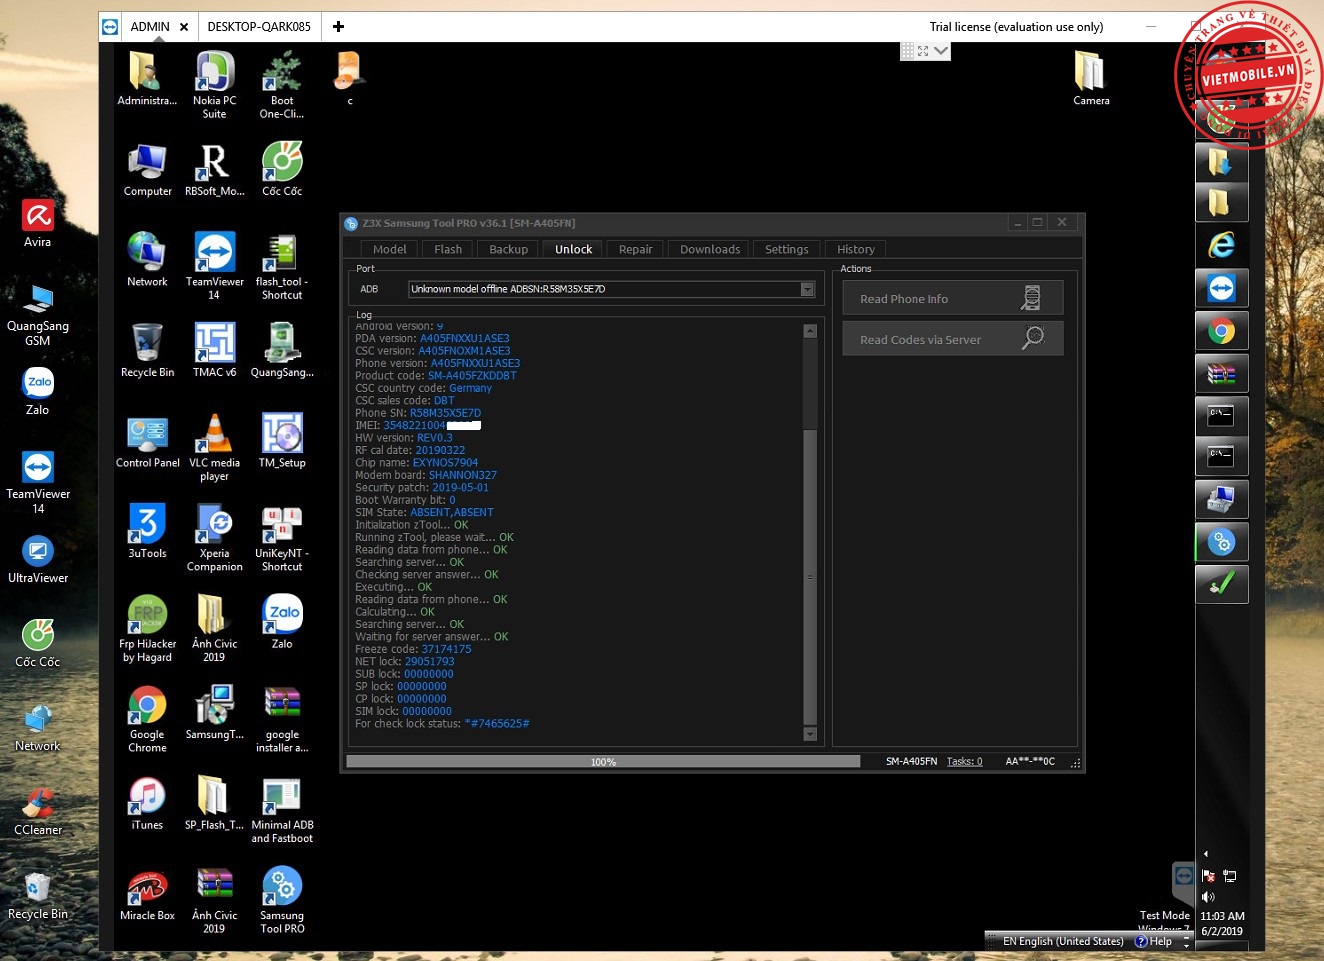Image resolution: width=1324 pixels, height=961 pixels.
Task: Select QuangSang GSM local desktop icon
Action: tap(38, 314)
